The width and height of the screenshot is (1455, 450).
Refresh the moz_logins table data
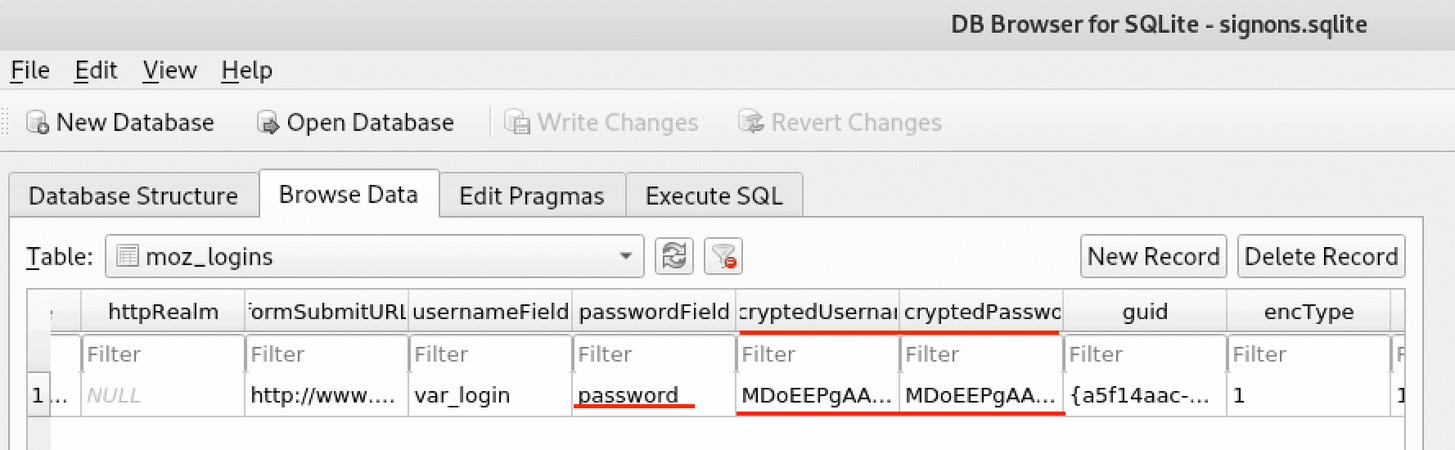pos(674,257)
